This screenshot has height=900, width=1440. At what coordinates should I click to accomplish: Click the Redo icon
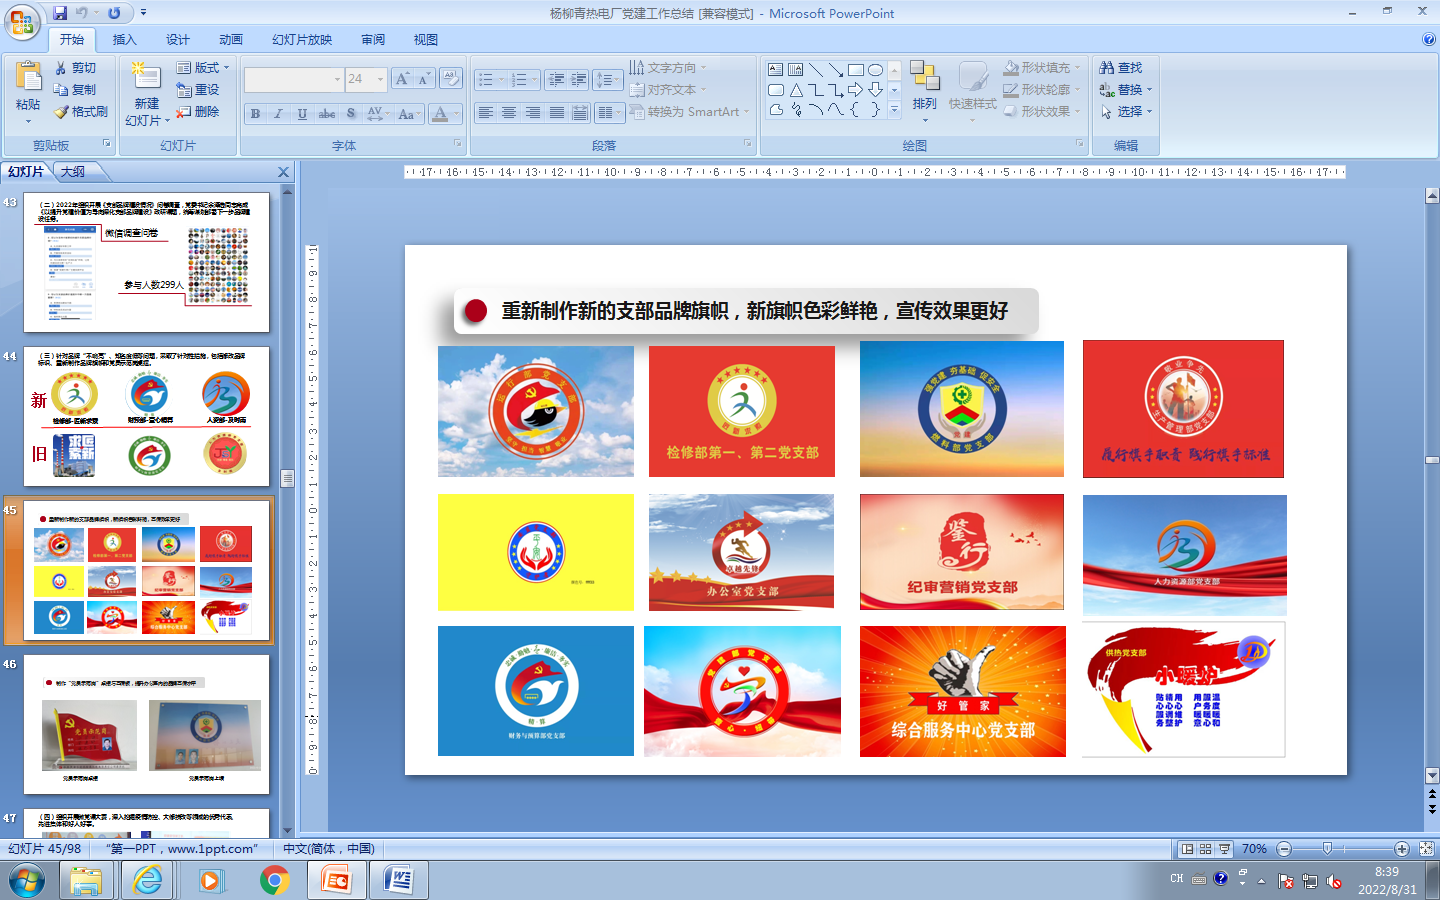[x=114, y=13]
